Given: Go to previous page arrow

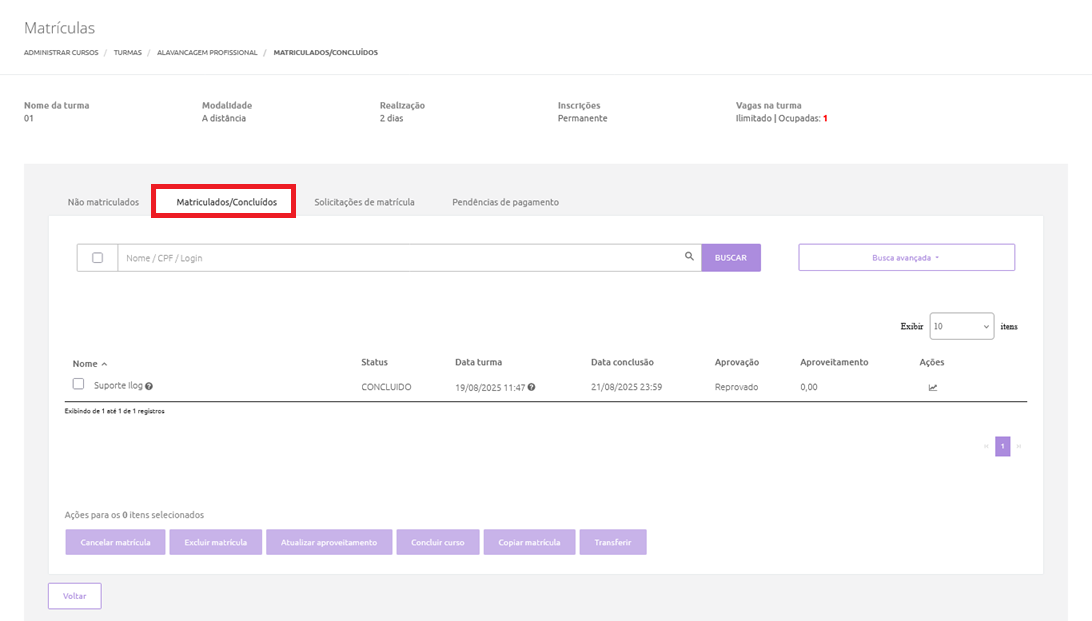Looking at the screenshot, I should pos(985,446).
